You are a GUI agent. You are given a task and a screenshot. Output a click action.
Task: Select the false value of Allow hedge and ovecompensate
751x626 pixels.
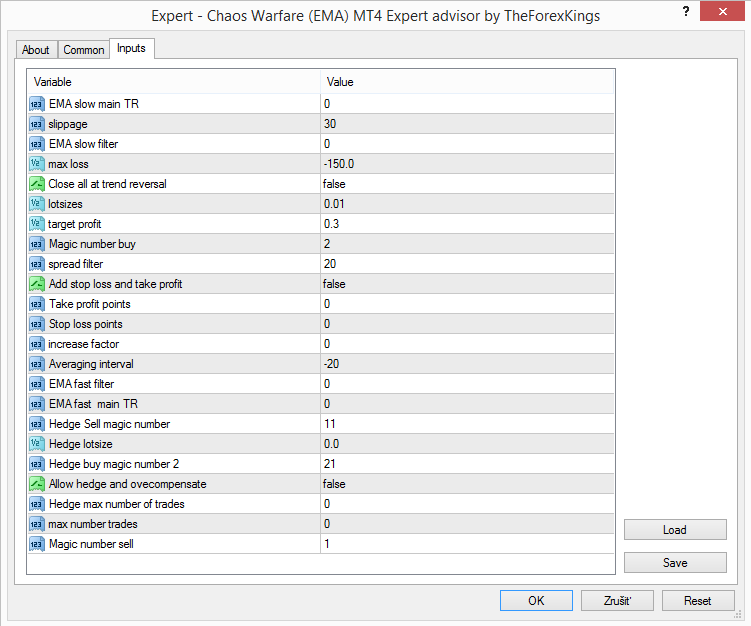[334, 484]
